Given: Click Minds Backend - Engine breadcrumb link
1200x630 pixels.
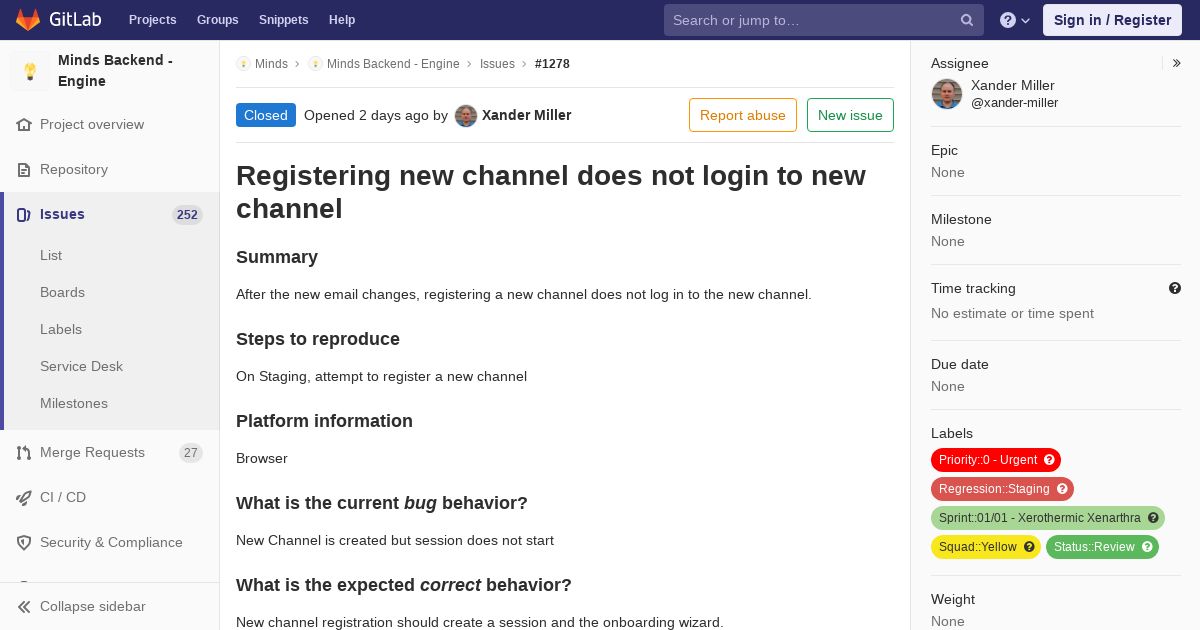Looking at the screenshot, I should point(393,64).
